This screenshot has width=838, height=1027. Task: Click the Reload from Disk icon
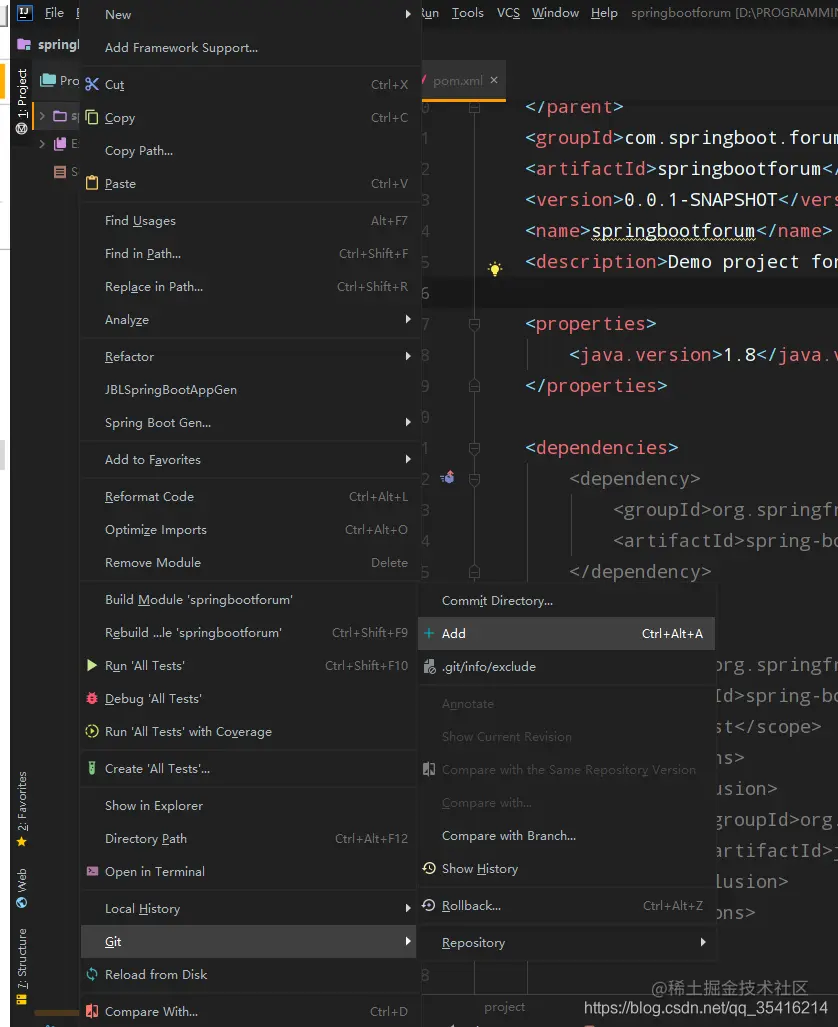pos(92,974)
